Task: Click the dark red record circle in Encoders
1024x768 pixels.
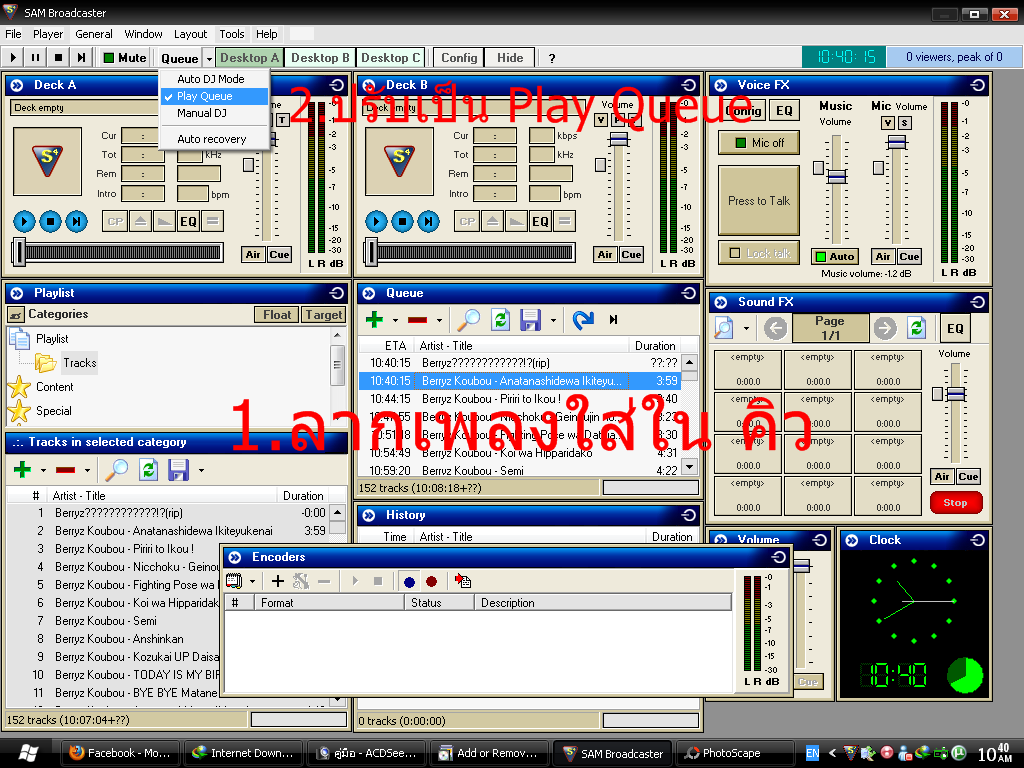Action: 432,581
